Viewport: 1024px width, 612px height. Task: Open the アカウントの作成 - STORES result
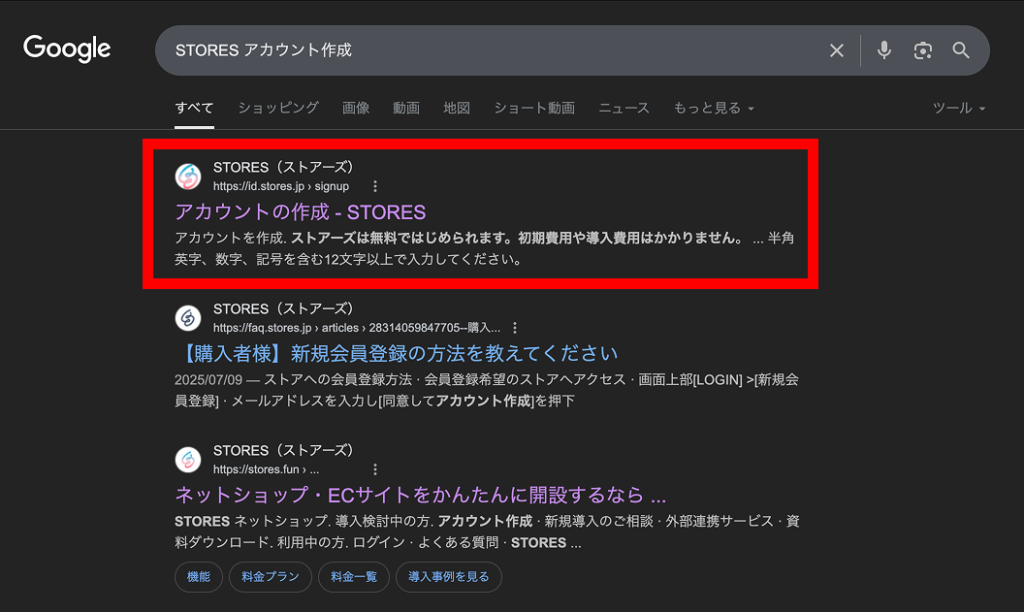point(300,212)
